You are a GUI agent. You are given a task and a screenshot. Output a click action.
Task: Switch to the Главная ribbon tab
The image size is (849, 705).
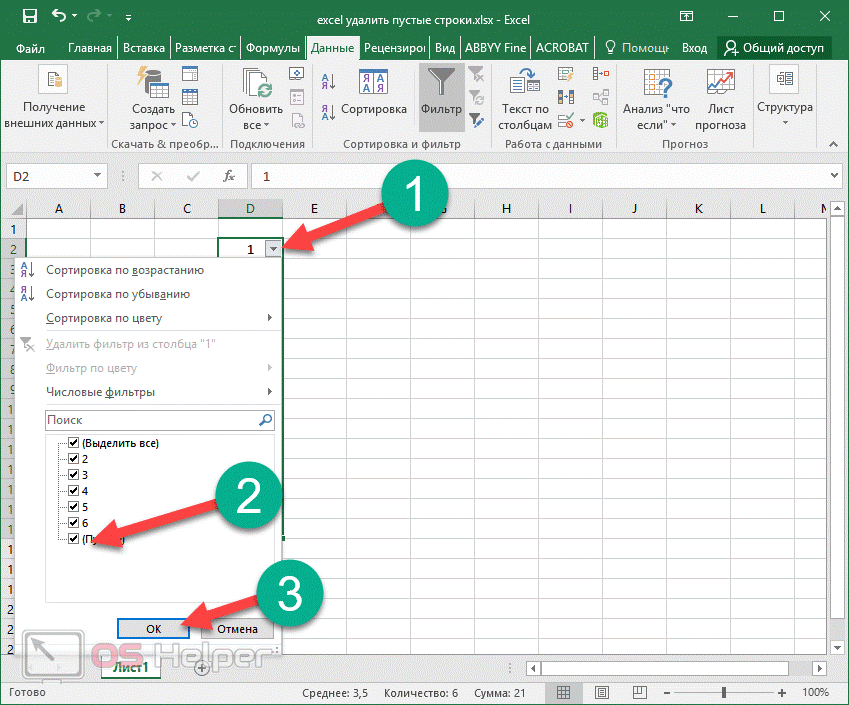89,48
